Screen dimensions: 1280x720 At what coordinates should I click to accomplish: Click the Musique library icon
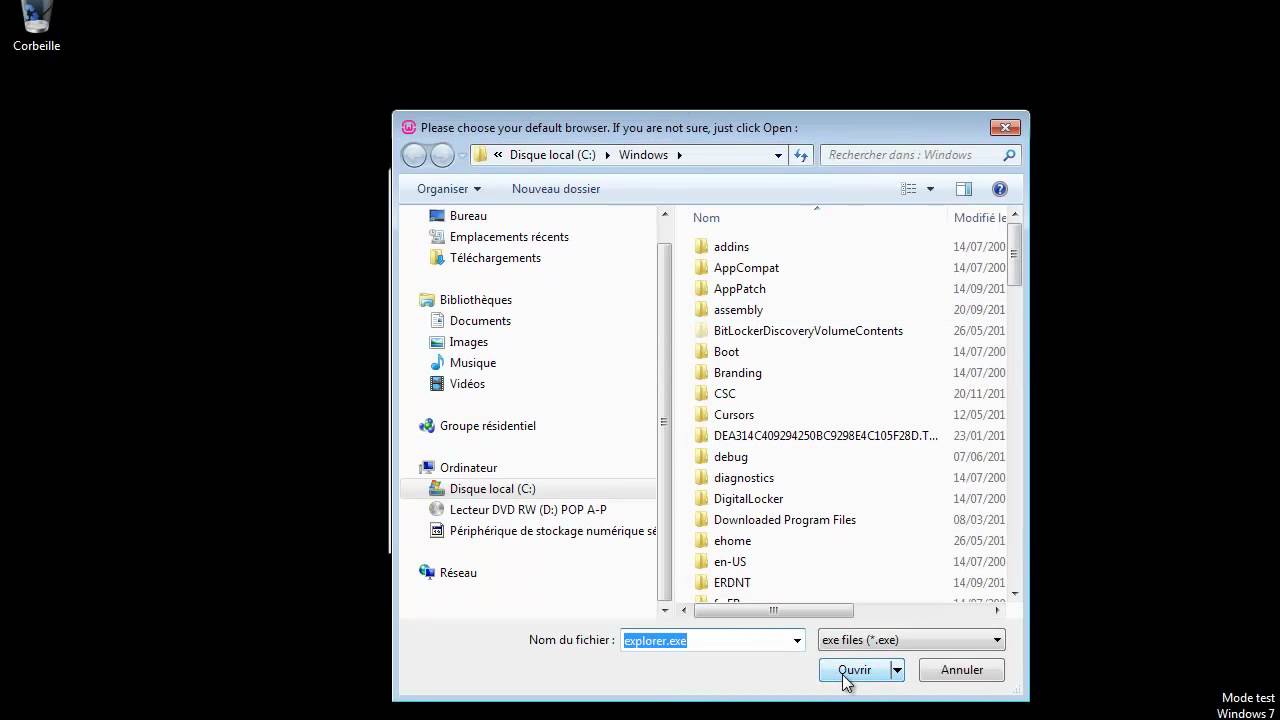[x=437, y=363]
